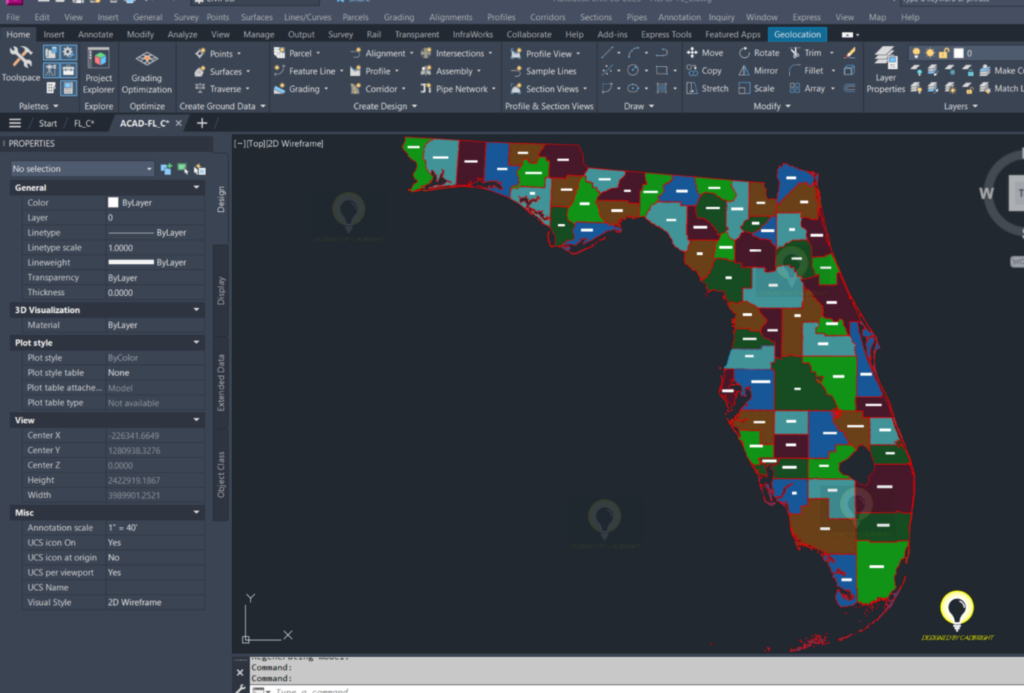Screen dimensions: 1024x693
Task: Switch to the Geolocation ribbon tab
Action: tap(797, 33)
